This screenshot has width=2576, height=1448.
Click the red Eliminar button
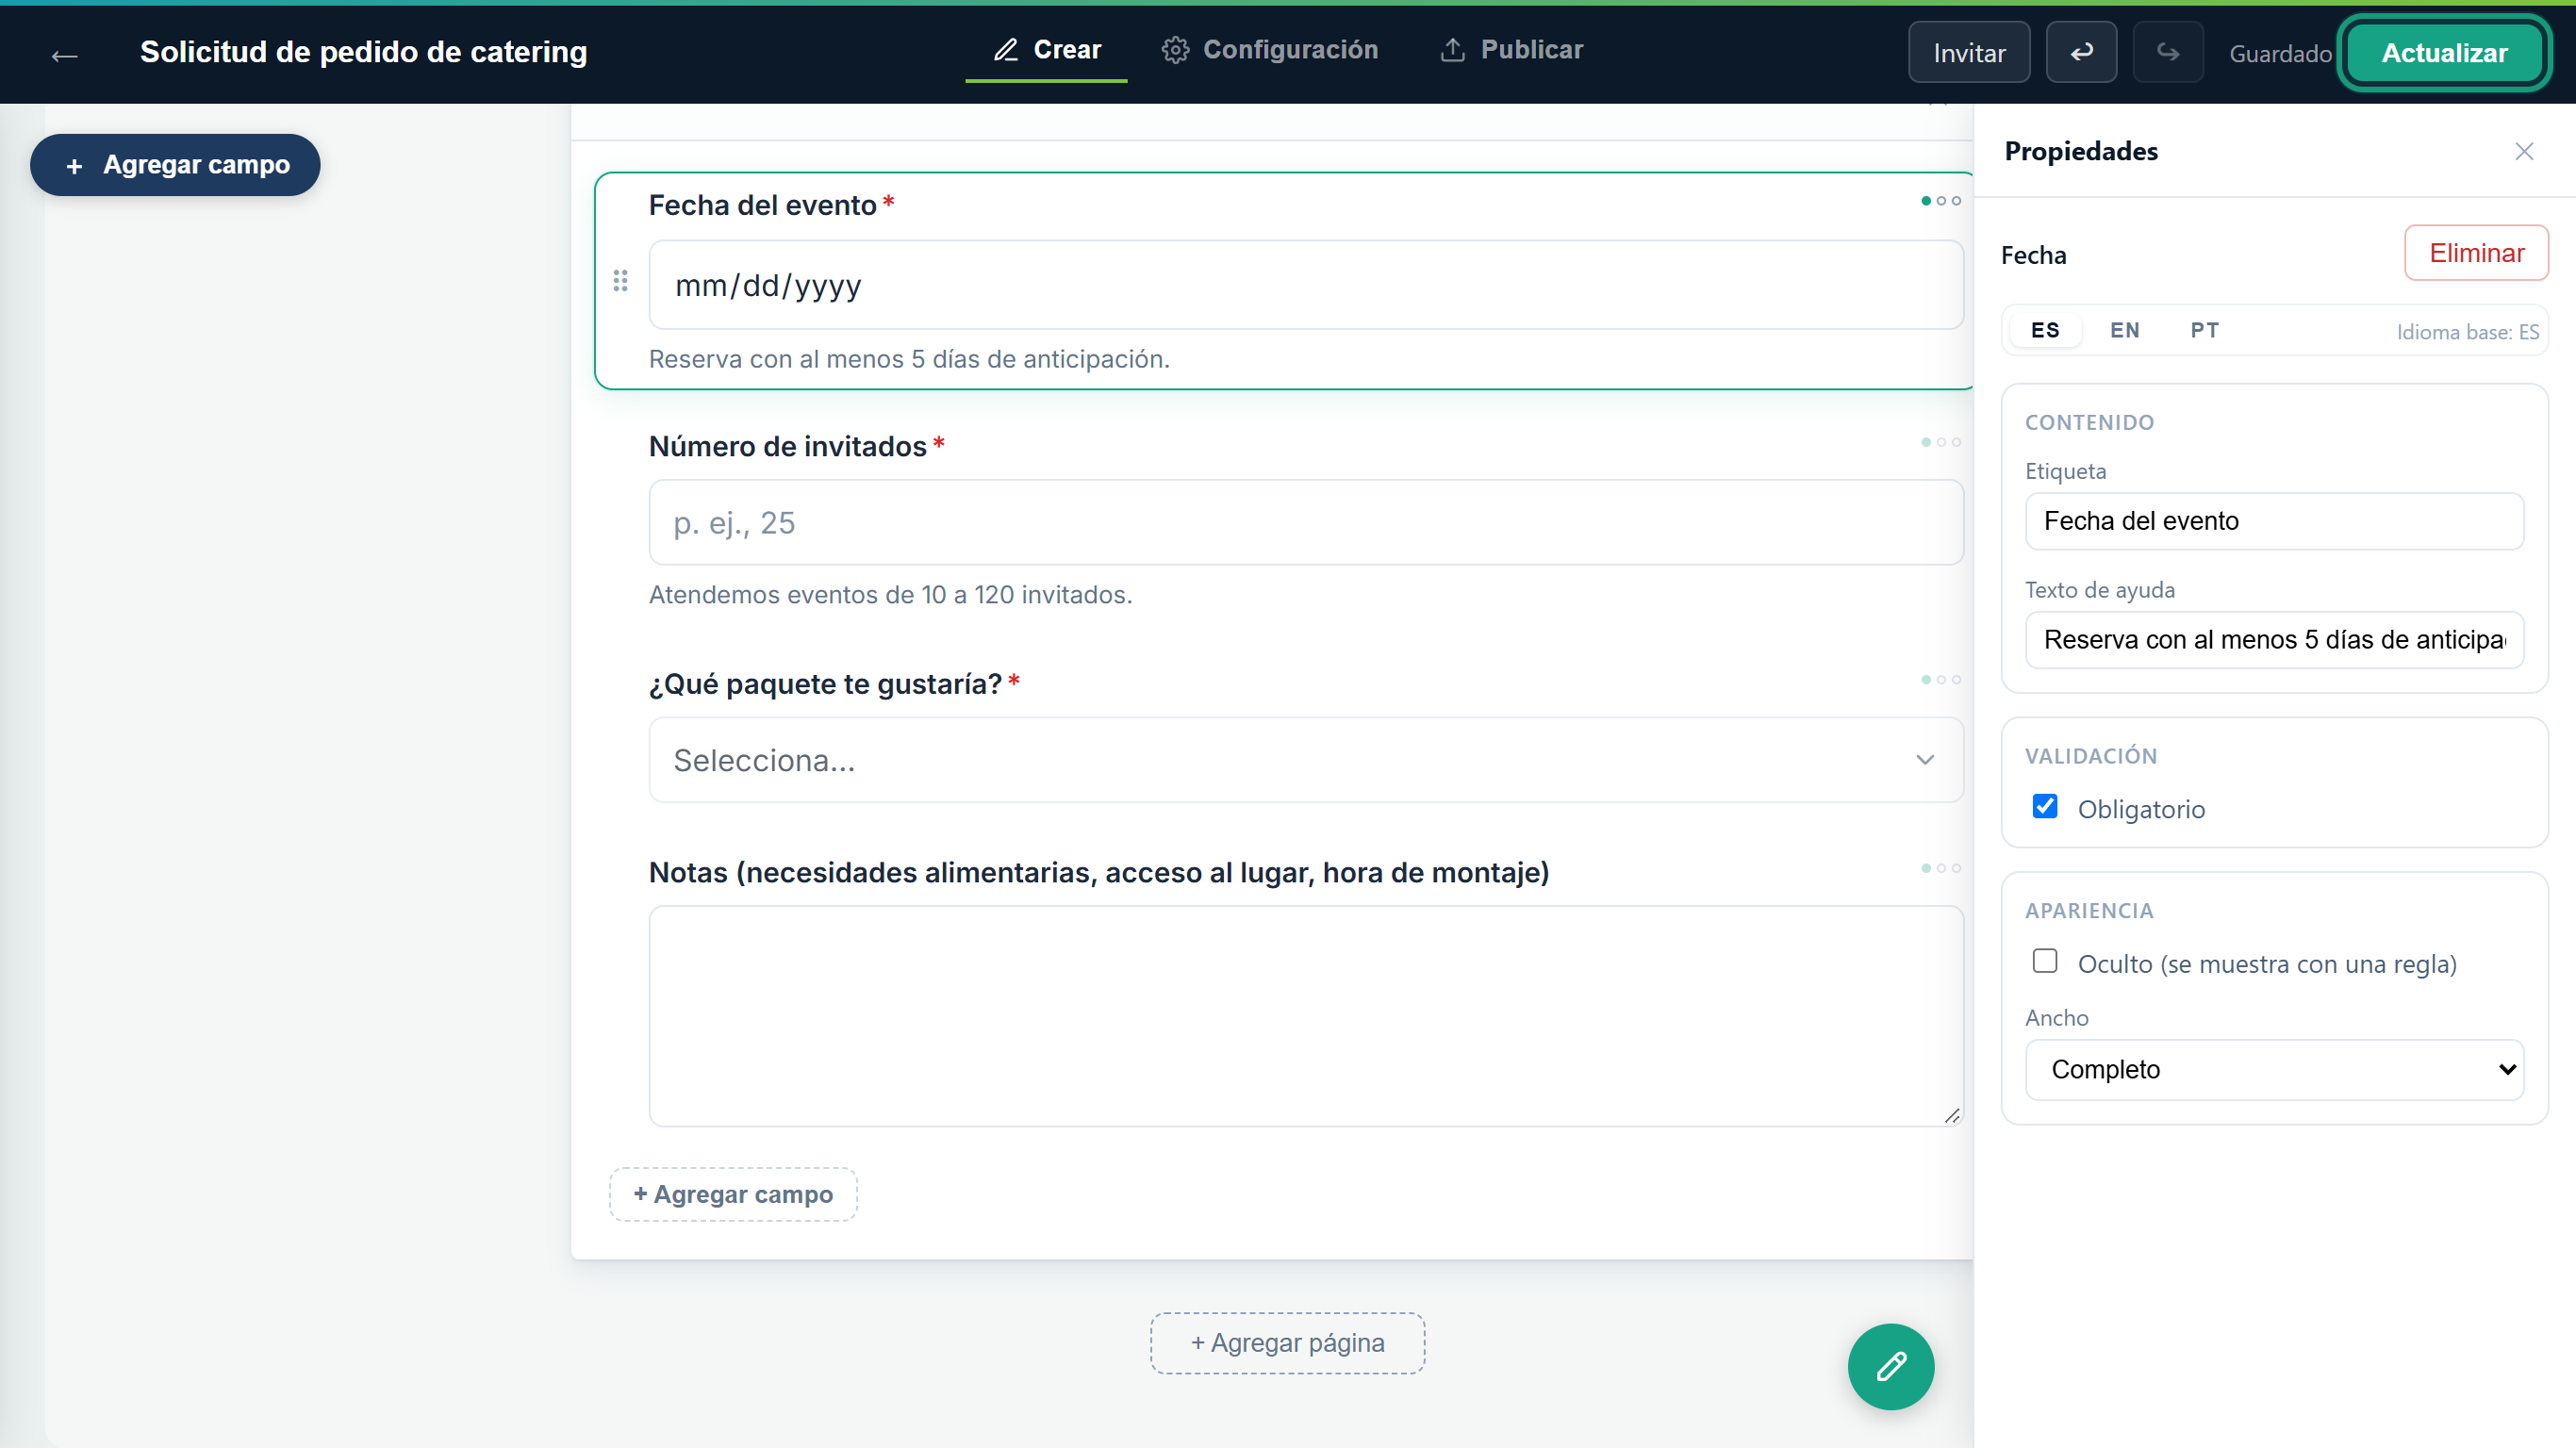pos(2476,253)
